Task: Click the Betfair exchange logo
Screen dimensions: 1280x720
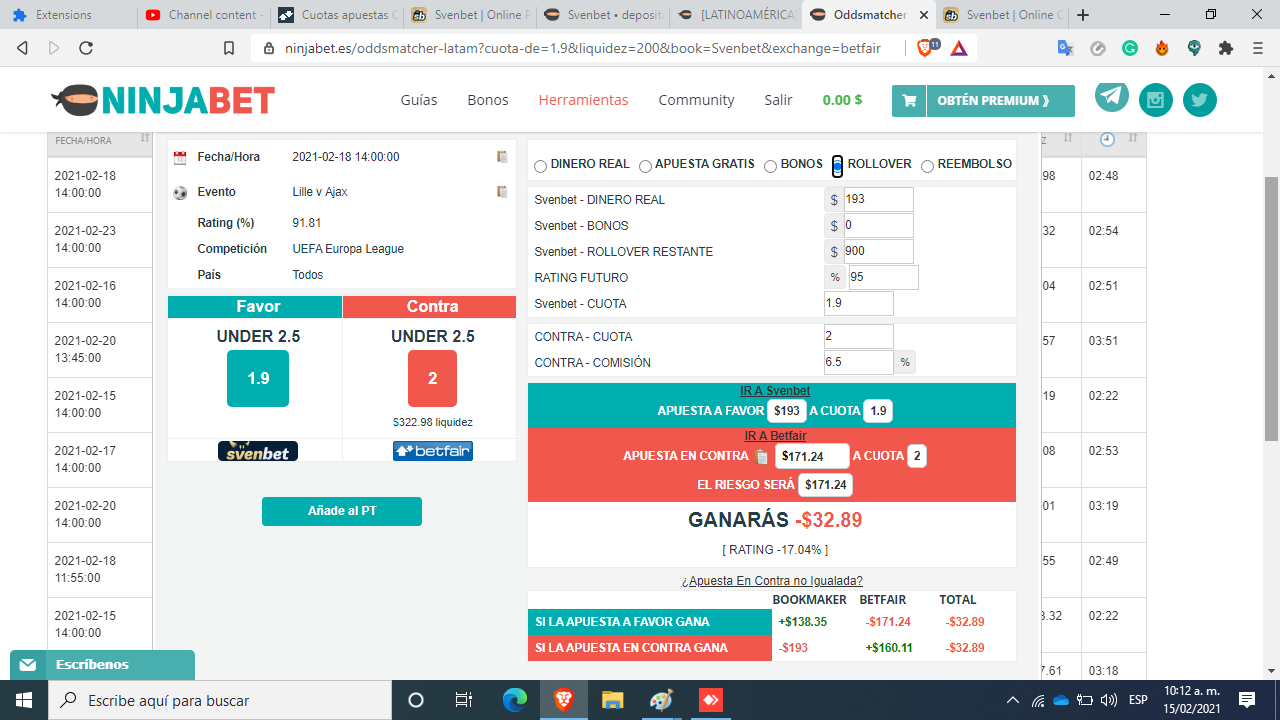Action: click(x=433, y=451)
